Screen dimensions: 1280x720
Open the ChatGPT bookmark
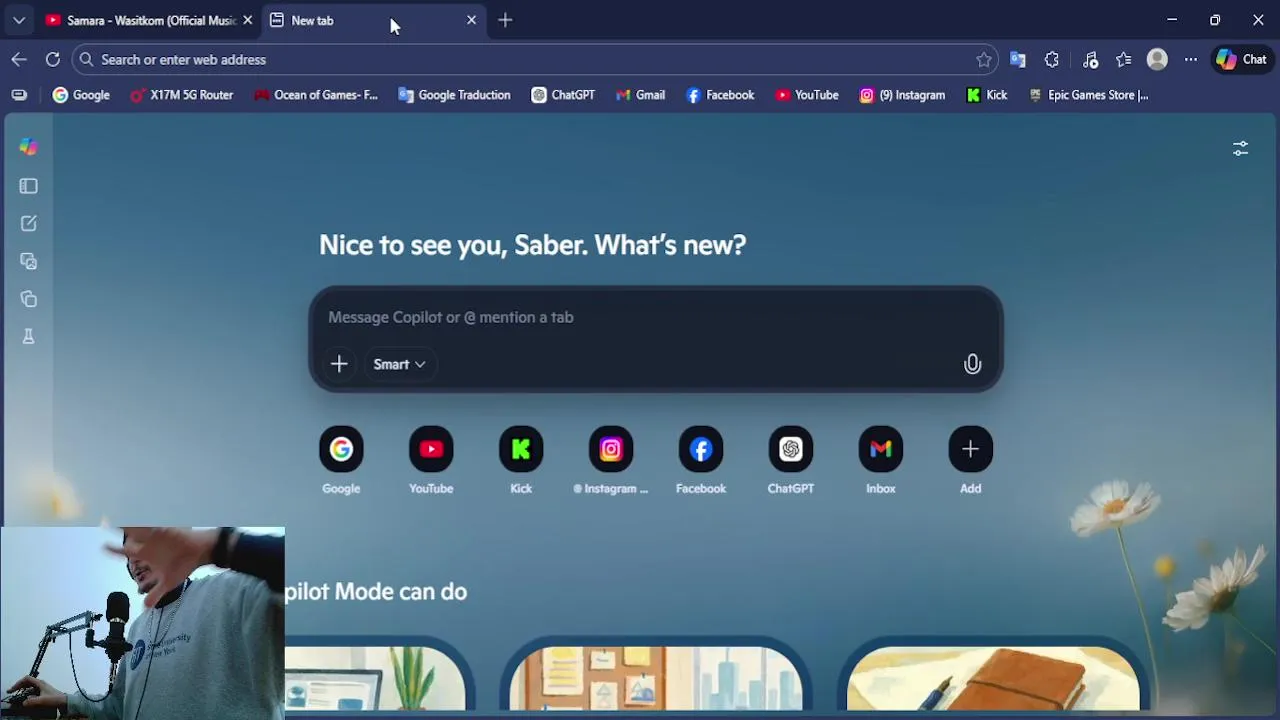pos(563,95)
